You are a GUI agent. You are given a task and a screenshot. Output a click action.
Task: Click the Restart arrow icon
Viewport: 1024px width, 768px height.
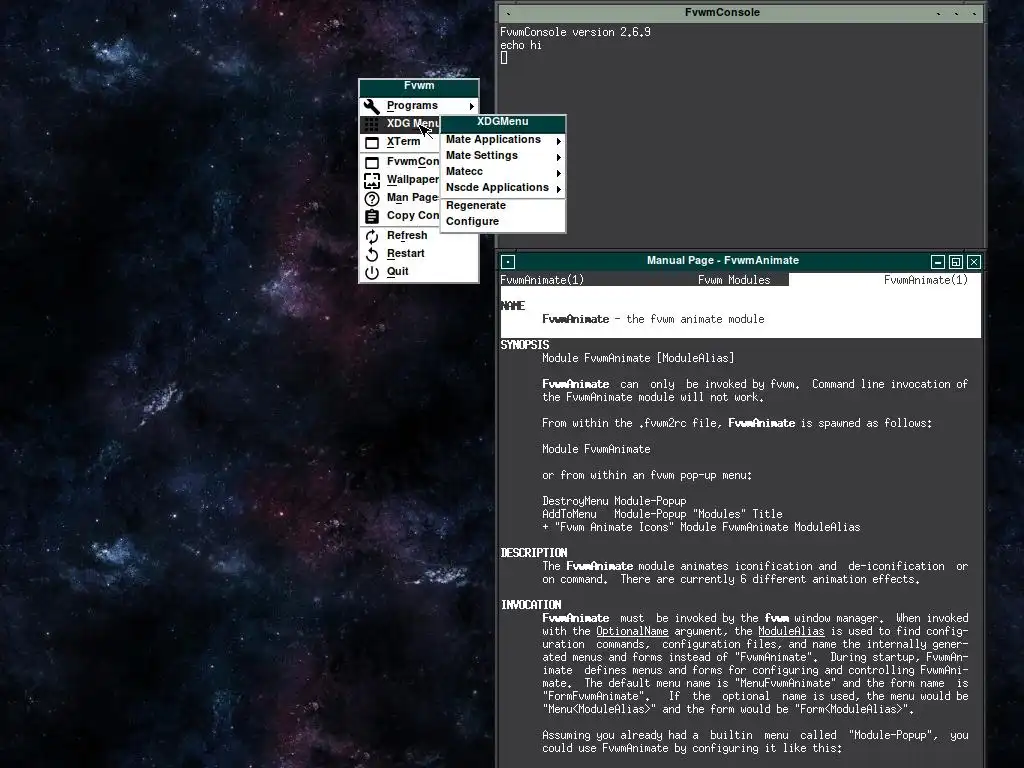[372, 255]
